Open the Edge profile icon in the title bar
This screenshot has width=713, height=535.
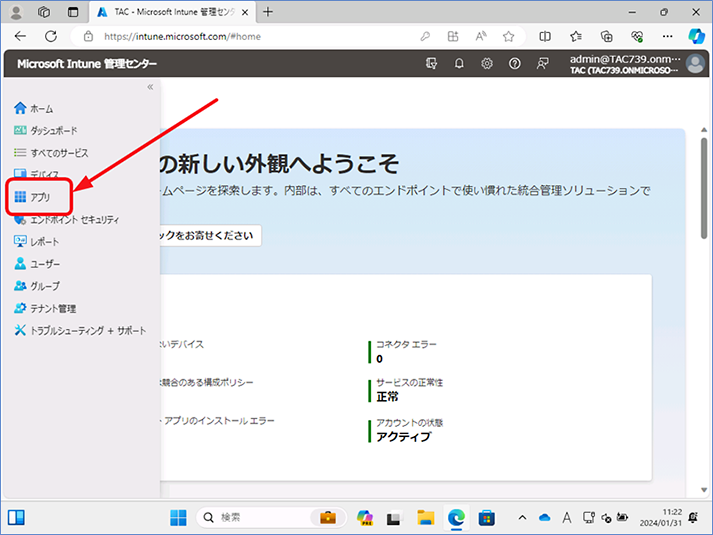coord(16,12)
